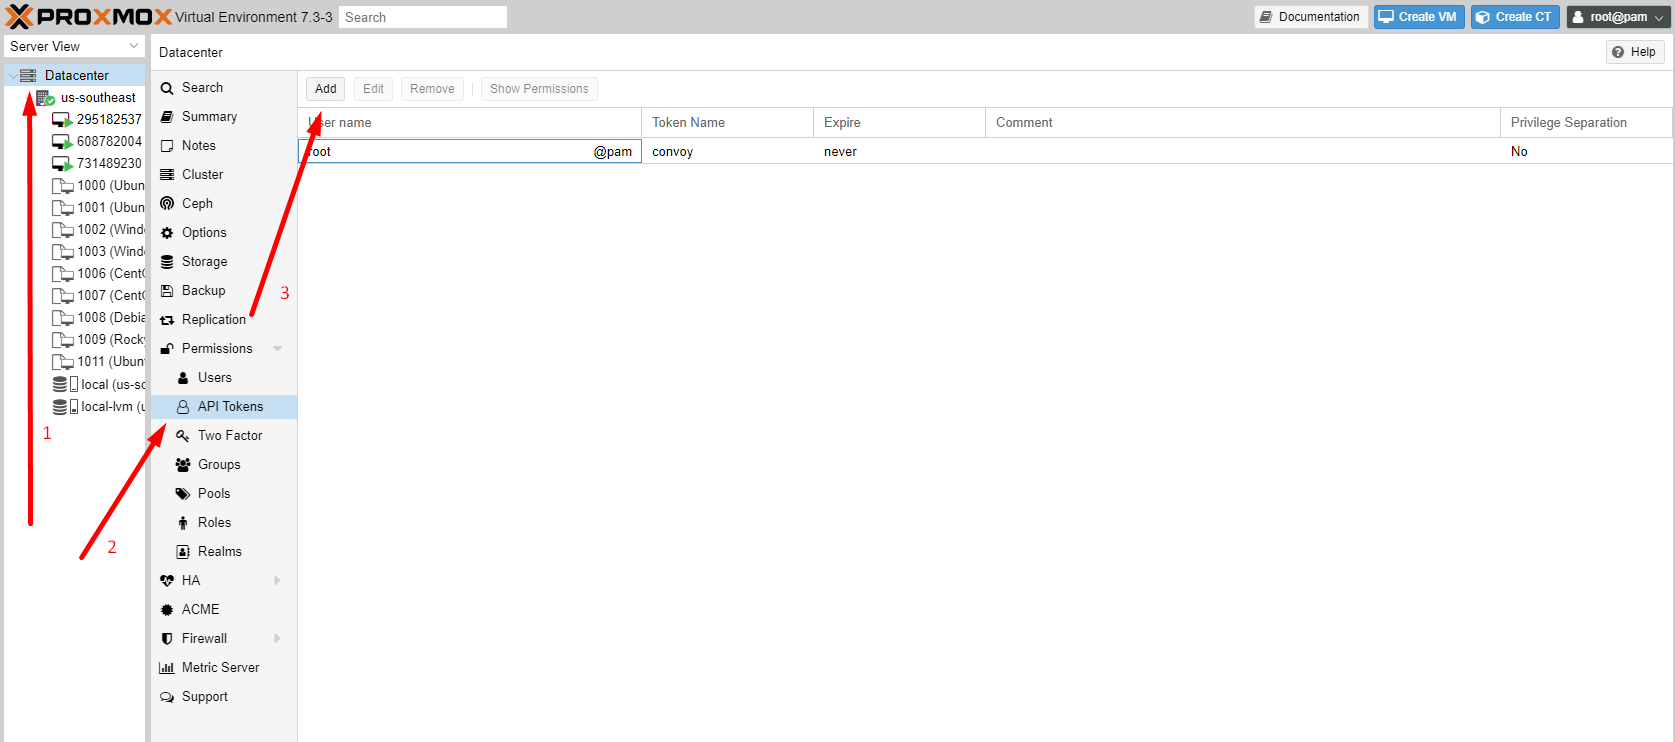Click the Show Permissions button
This screenshot has width=1675, height=742.
pyautogui.click(x=539, y=89)
